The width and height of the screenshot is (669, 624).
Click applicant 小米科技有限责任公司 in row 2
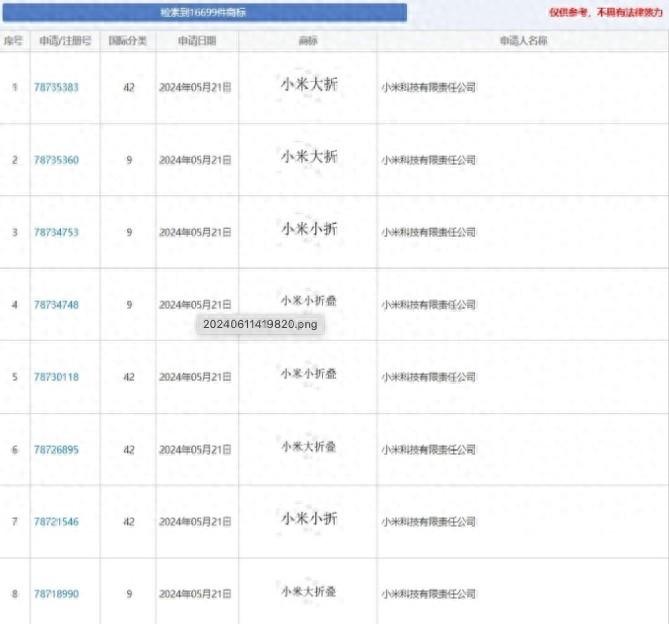click(428, 160)
